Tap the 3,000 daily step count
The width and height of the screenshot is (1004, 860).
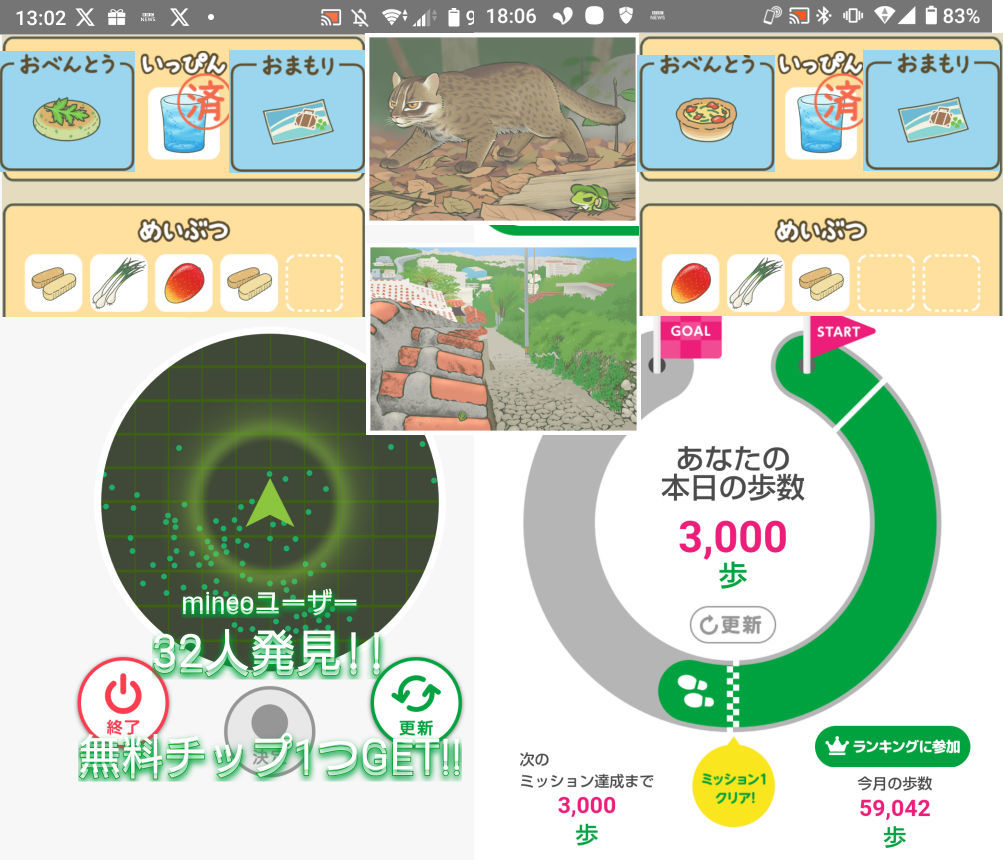pos(733,537)
